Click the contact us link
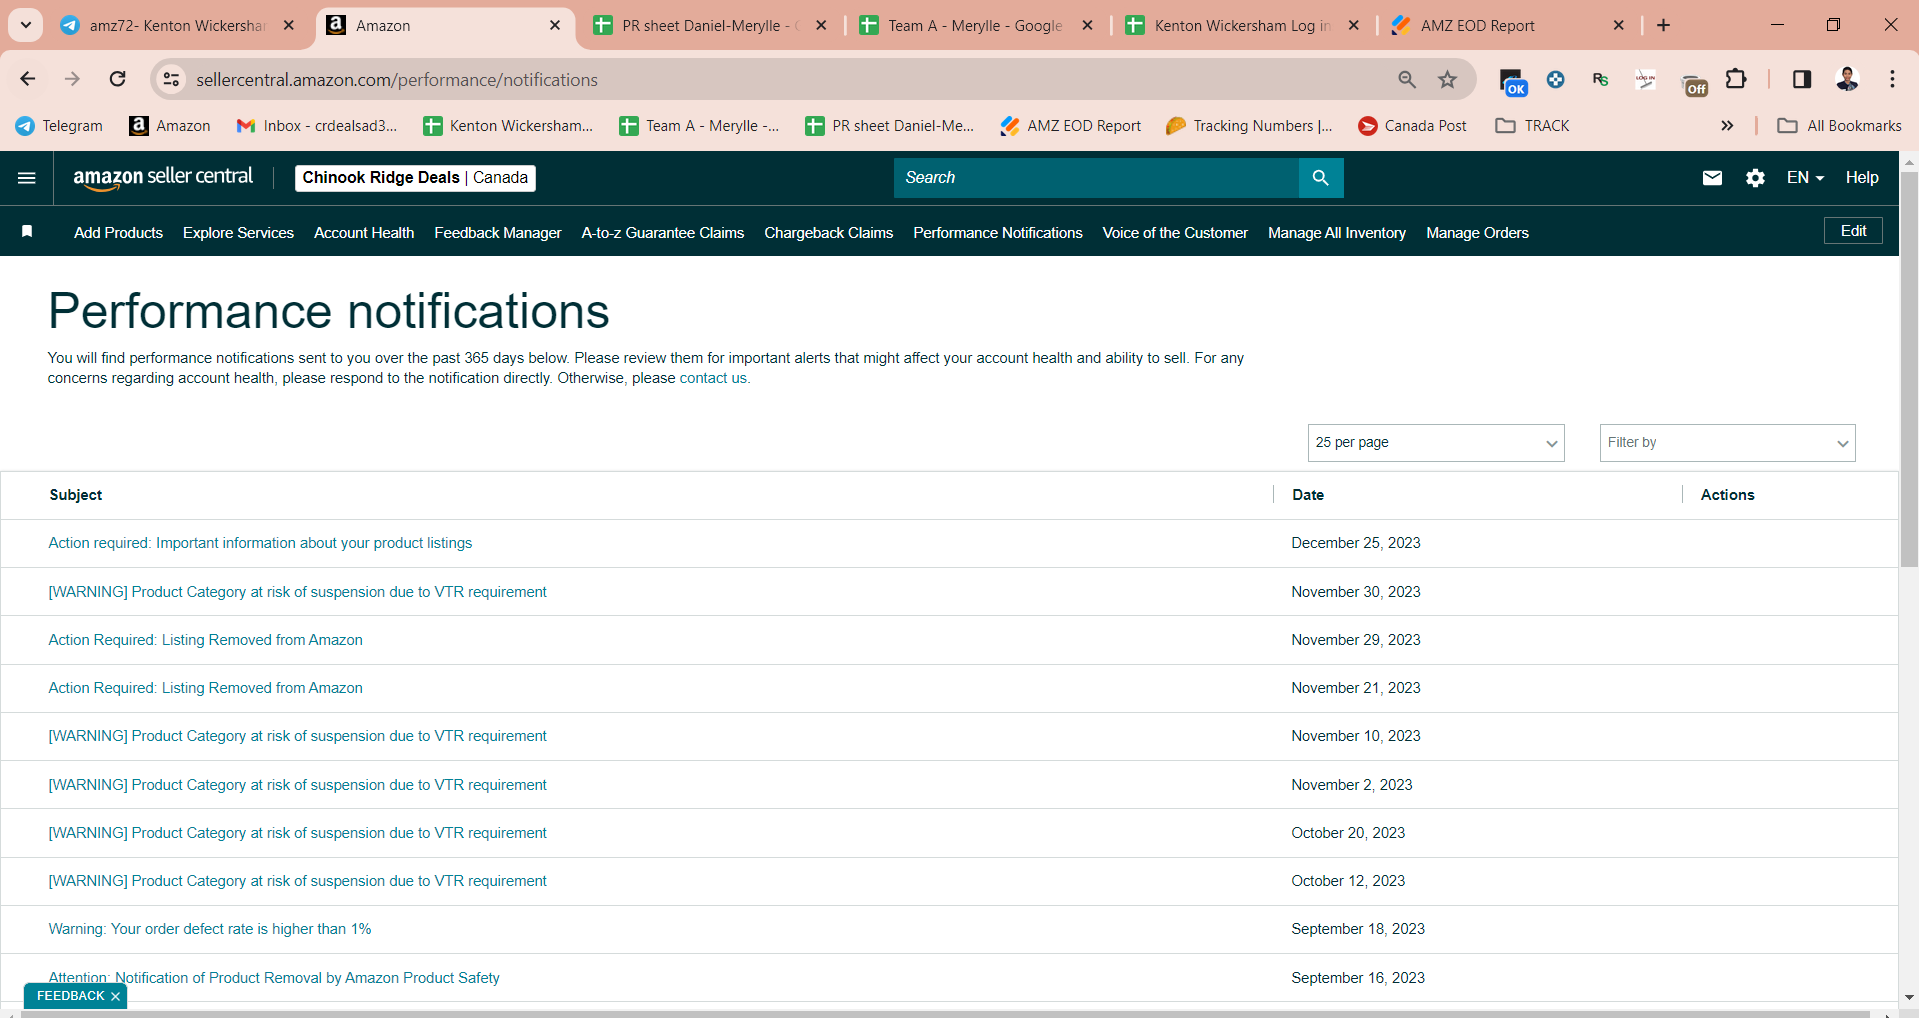 click(x=713, y=378)
